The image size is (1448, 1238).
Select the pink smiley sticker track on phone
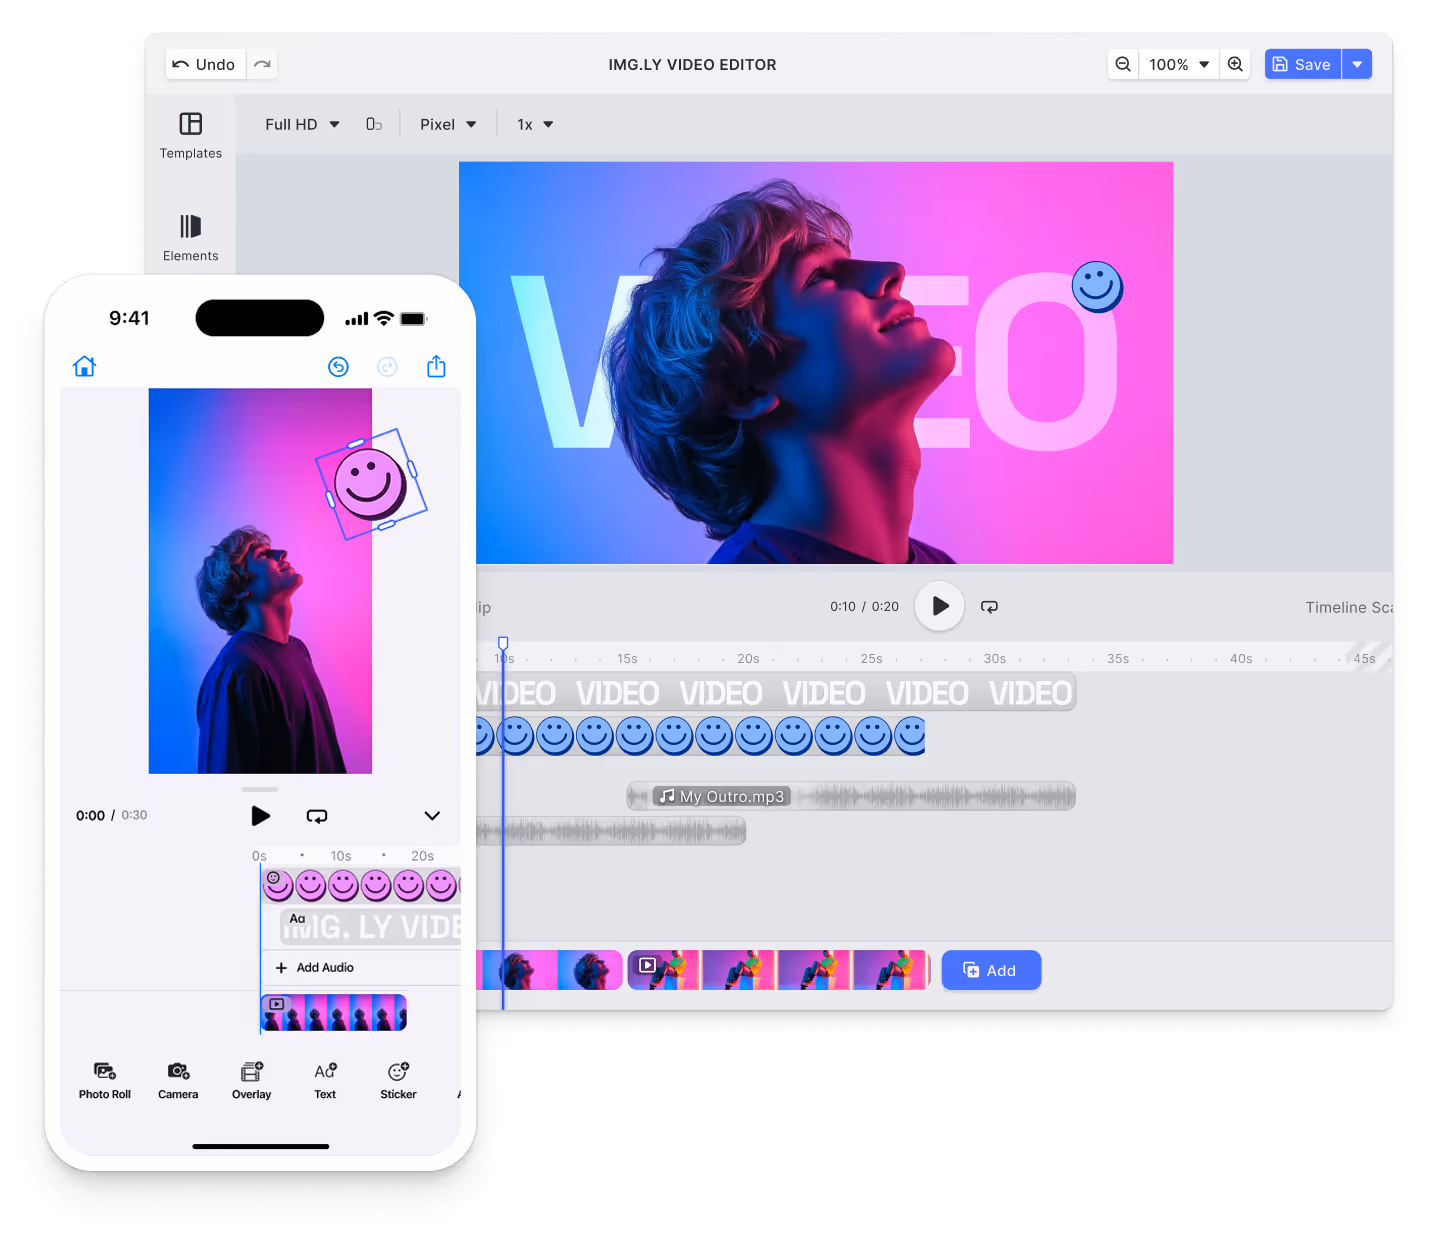coord(361,885)
